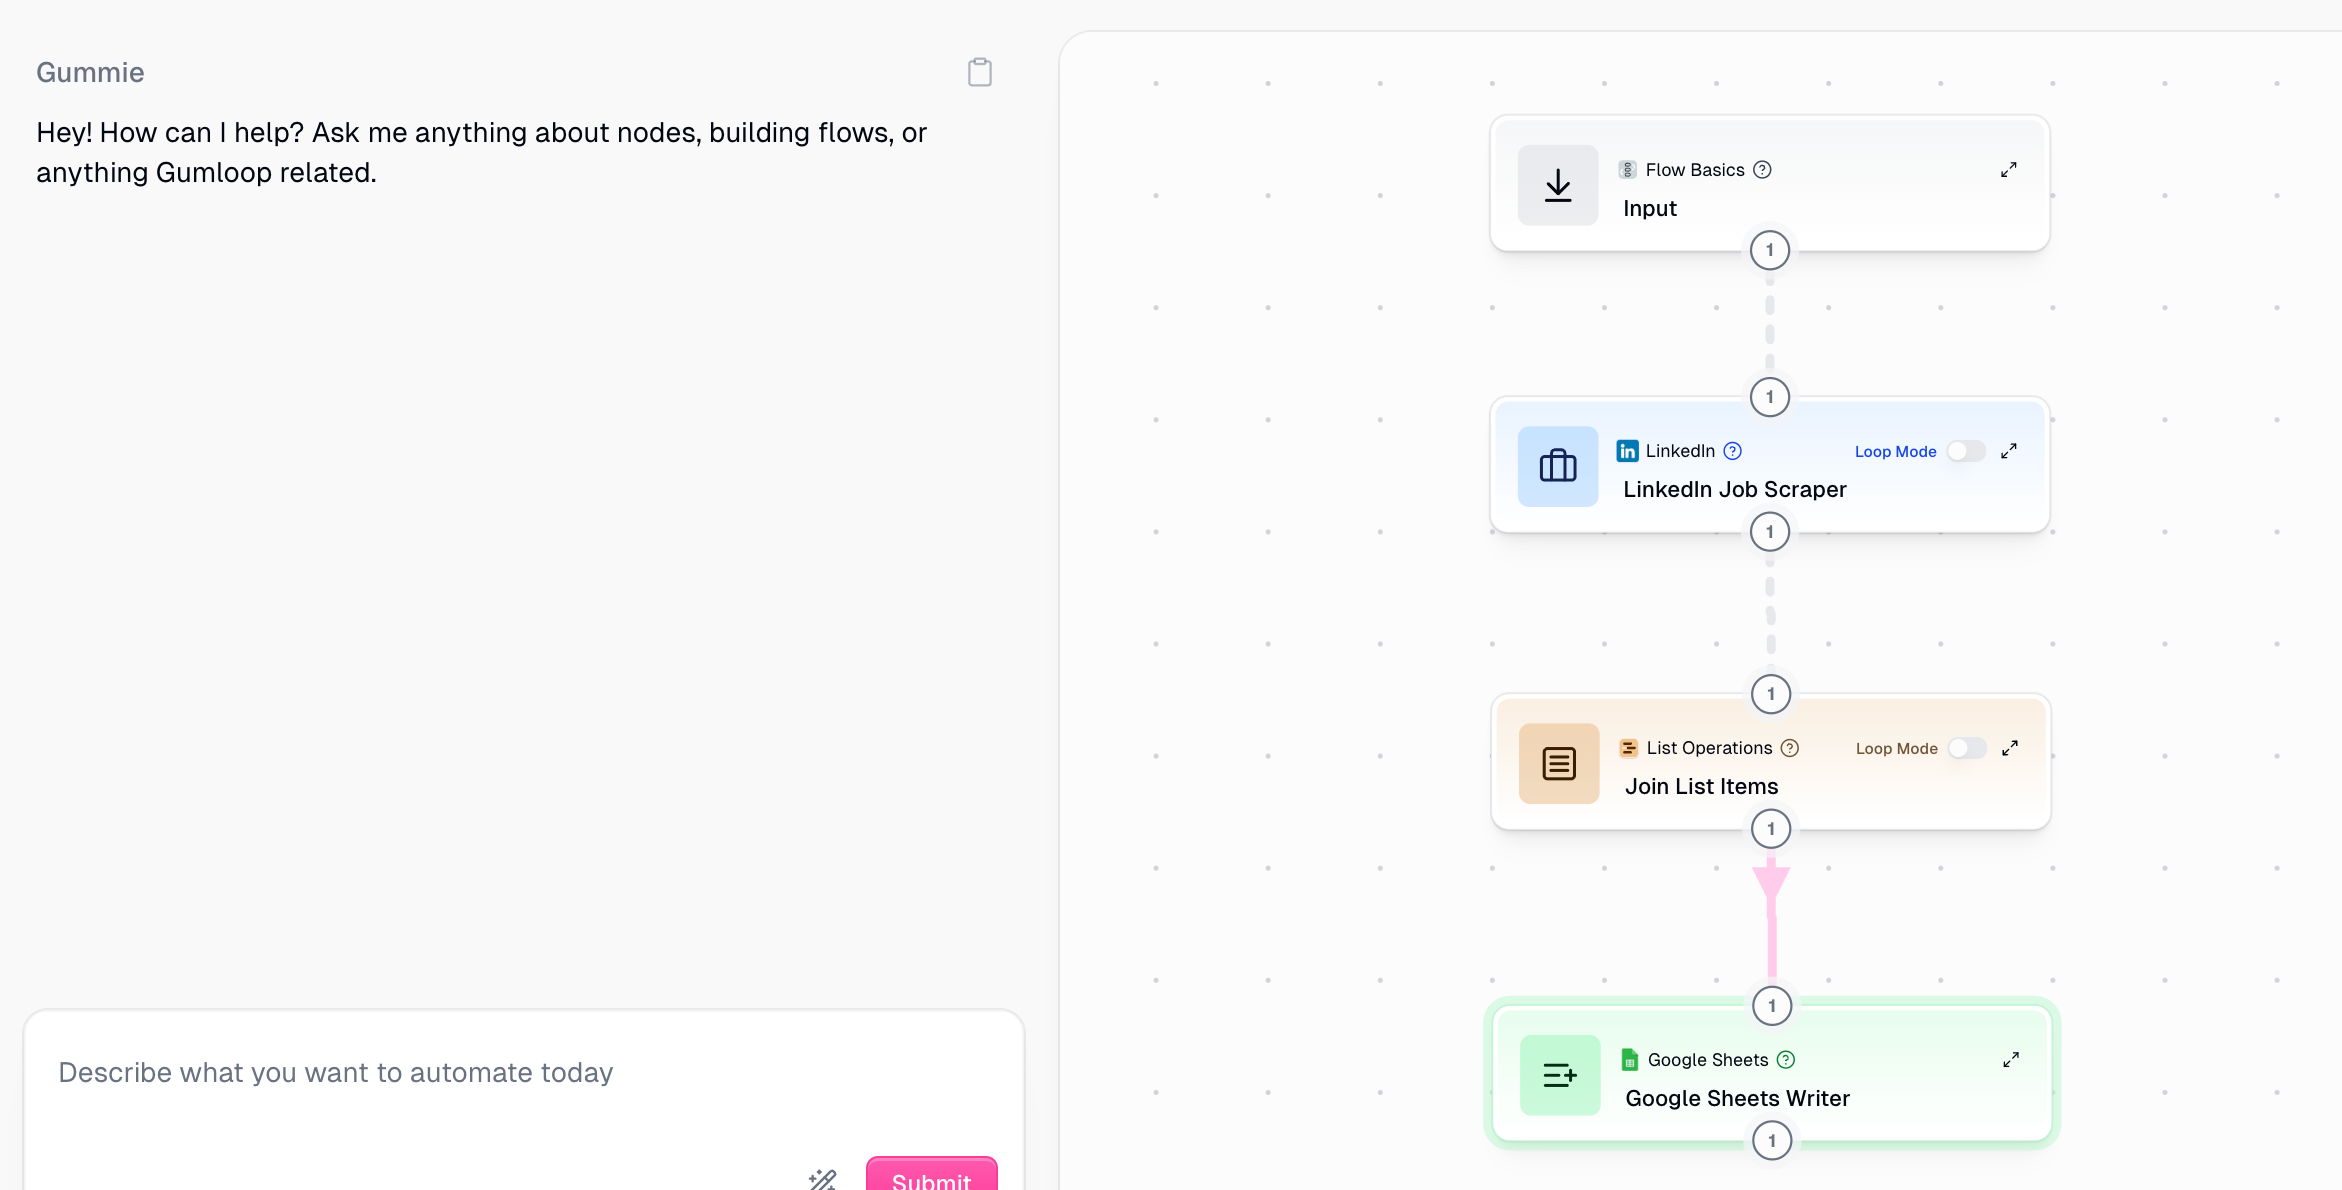Click the Join List Items list icon
This screenshot has height=1190, width=2342.
[1558, 763]
